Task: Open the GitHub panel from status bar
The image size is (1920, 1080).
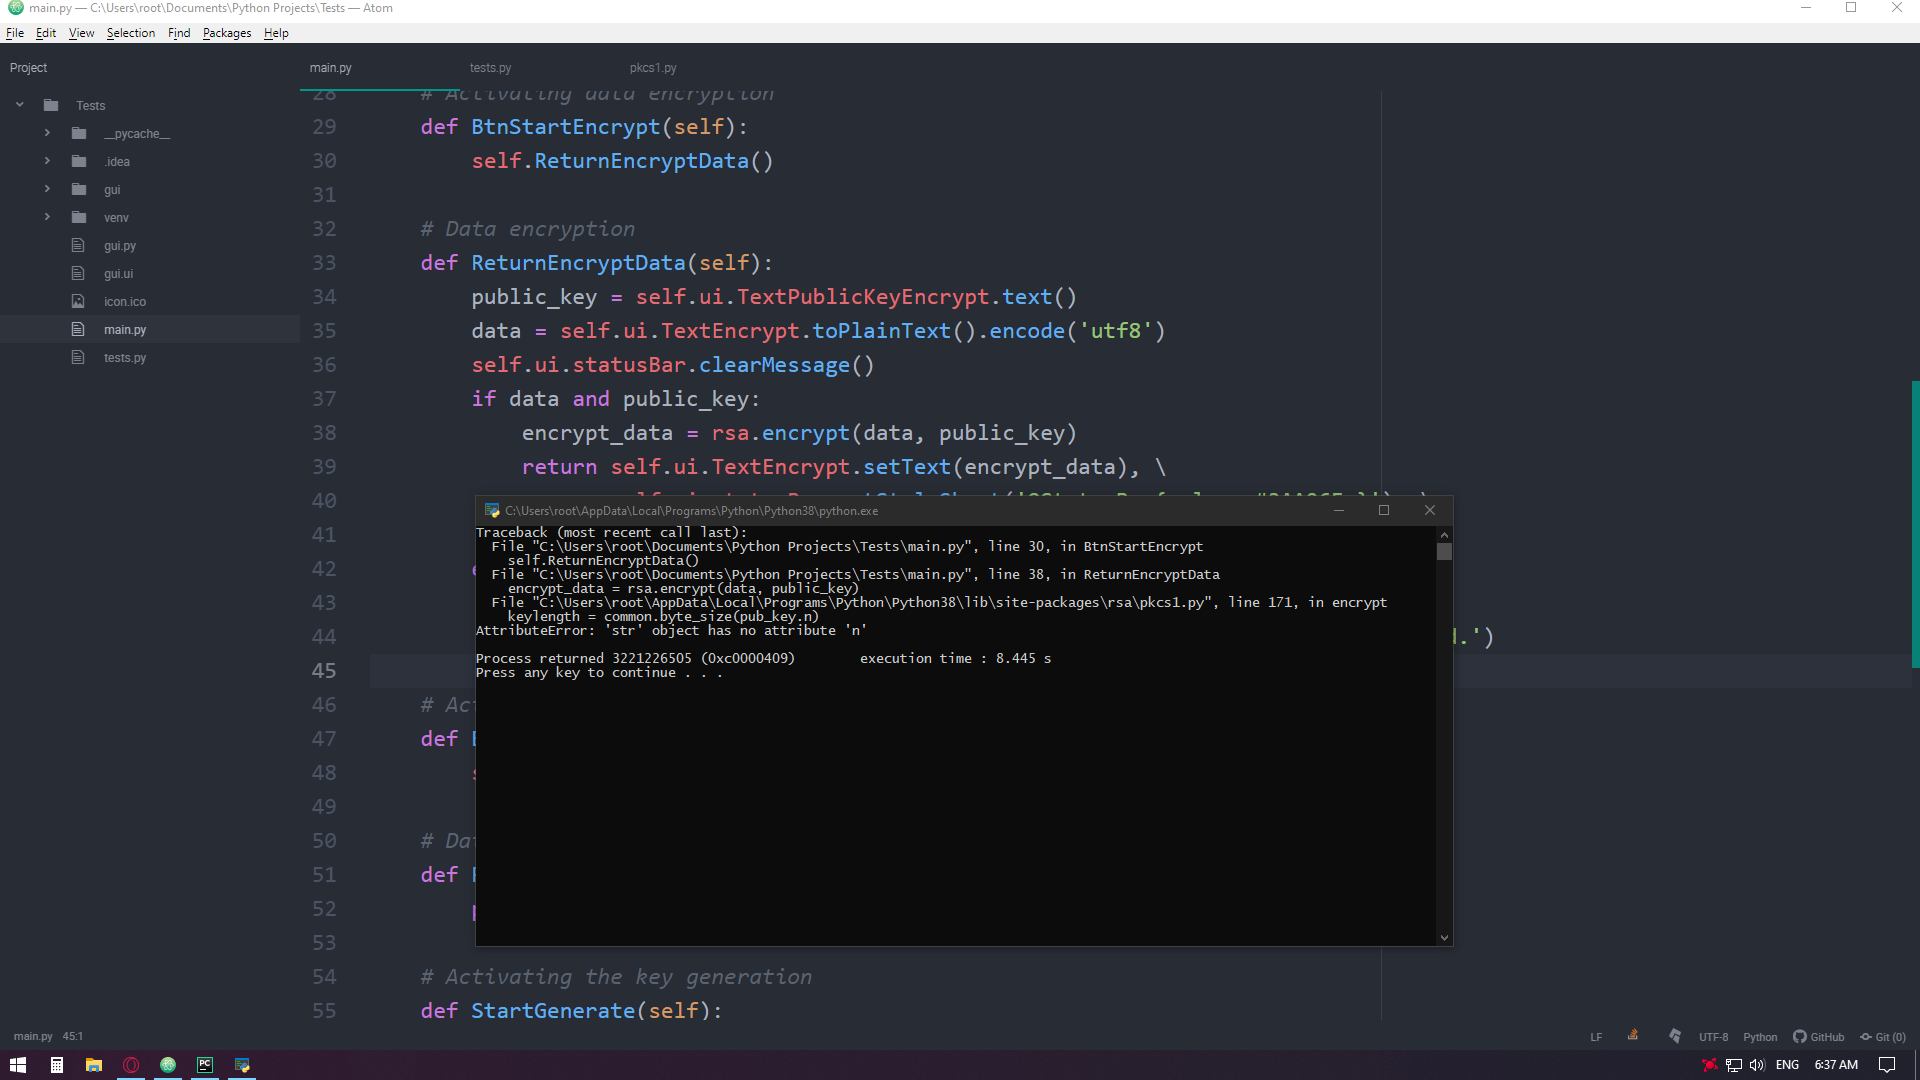Action: (1819, 1037)
